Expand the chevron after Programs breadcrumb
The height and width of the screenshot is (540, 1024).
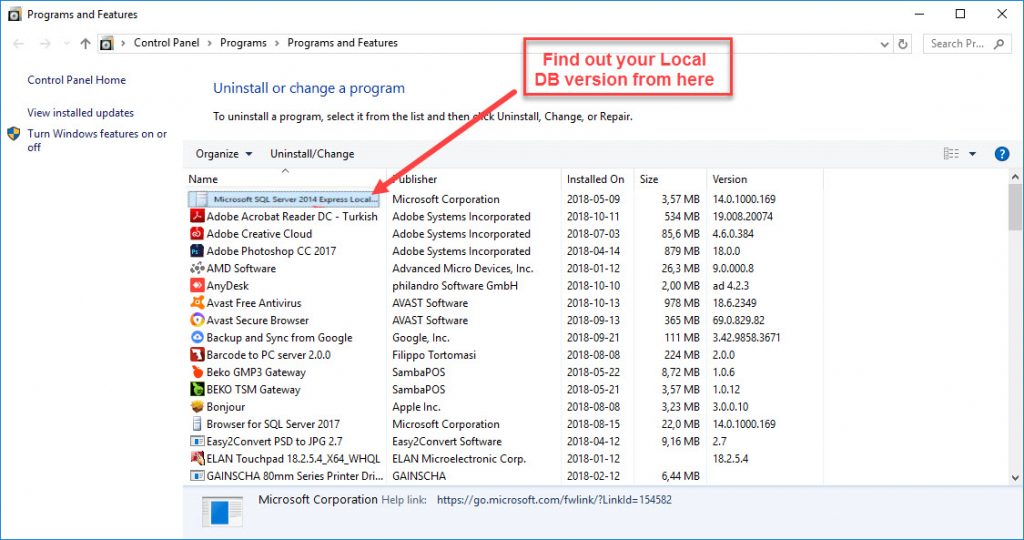point(277,43)
